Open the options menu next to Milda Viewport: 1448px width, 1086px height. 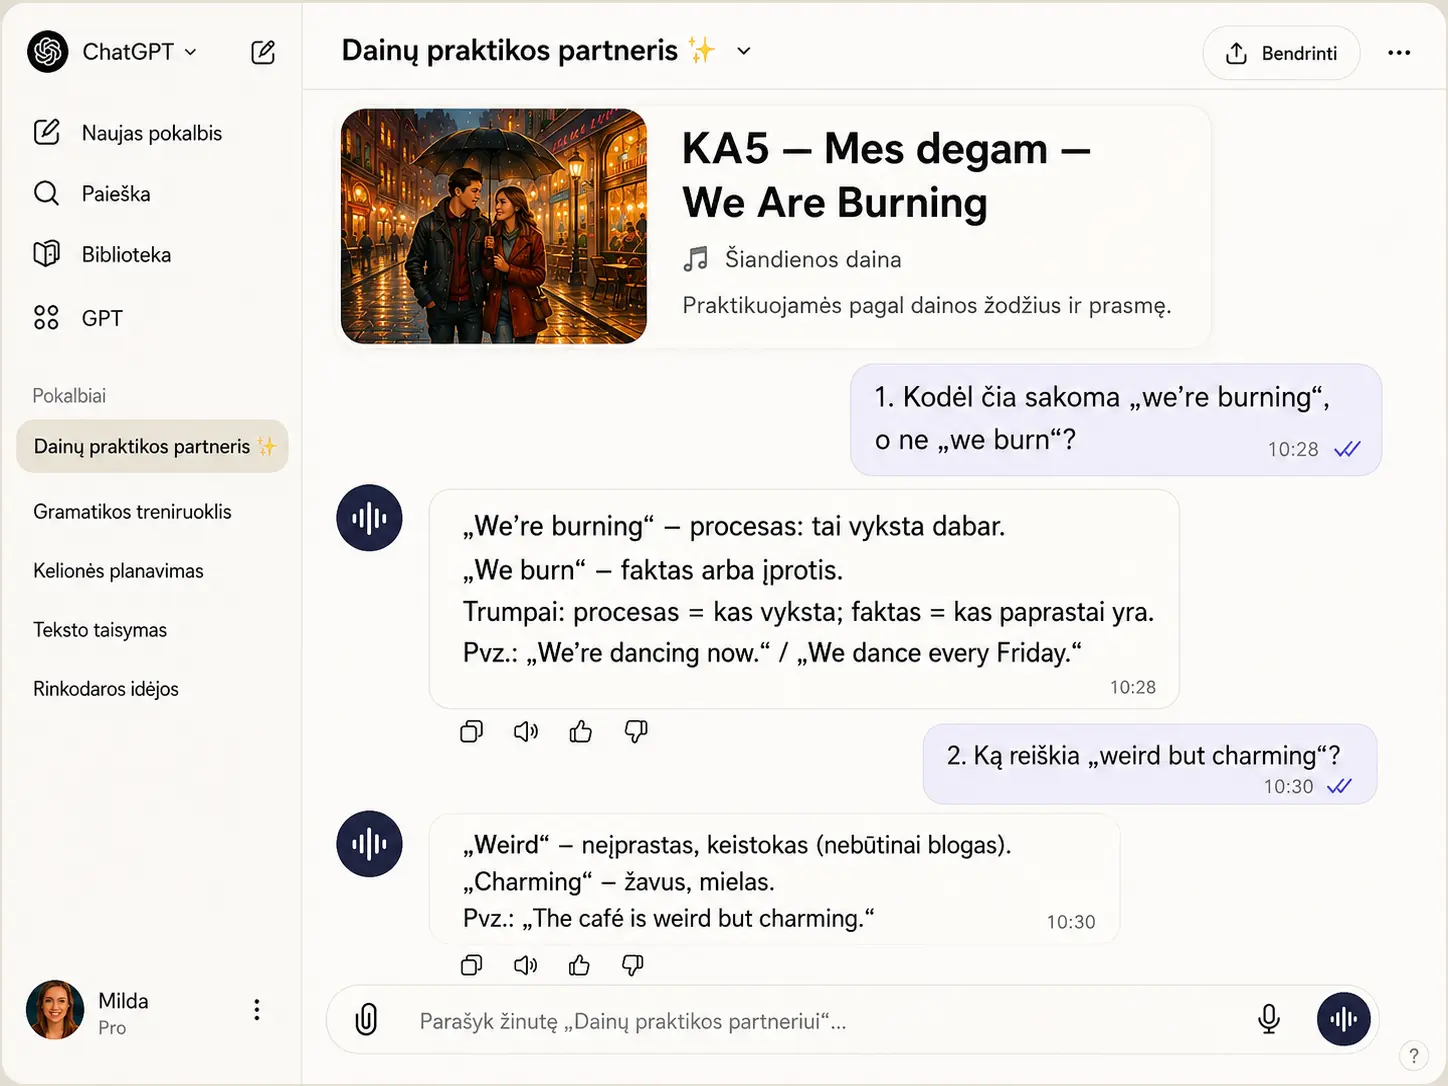pos(257,1010)
